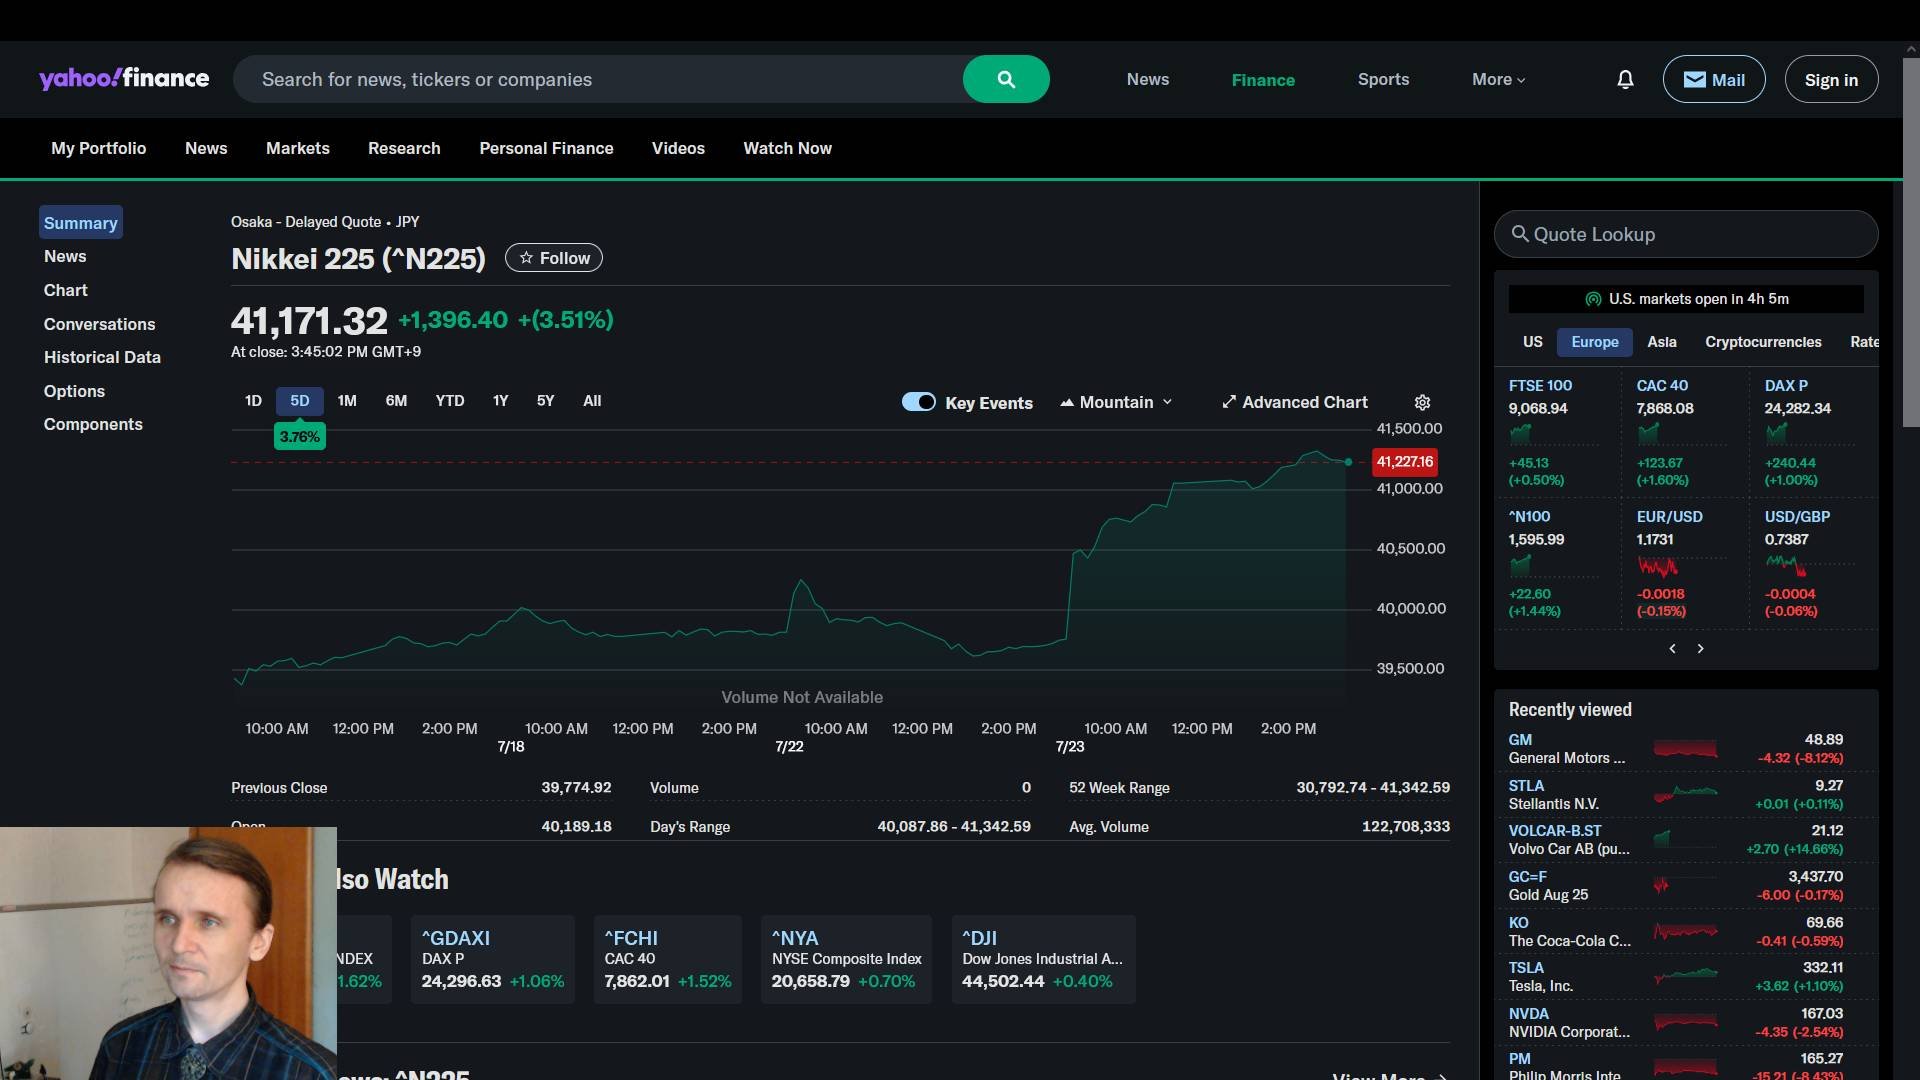
Task: Click the main search input field
Action: click(x=598, y=79)
